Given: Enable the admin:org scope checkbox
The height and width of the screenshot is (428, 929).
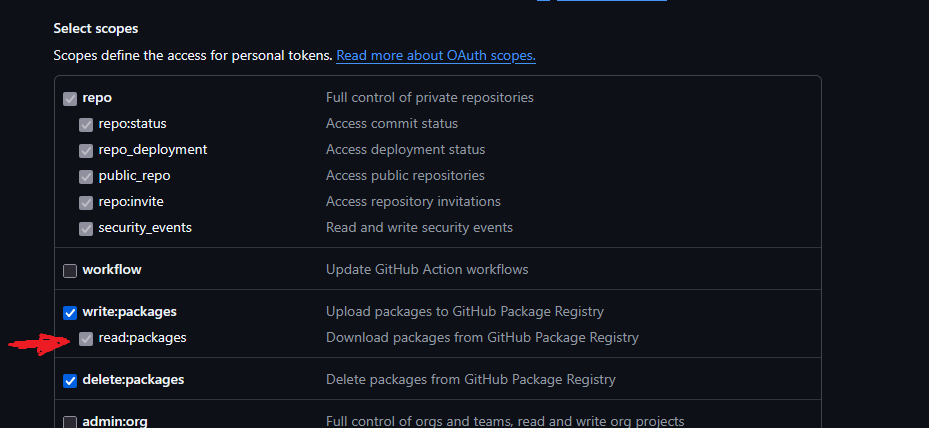Looking at the screenshot, I should click(70, 422).
